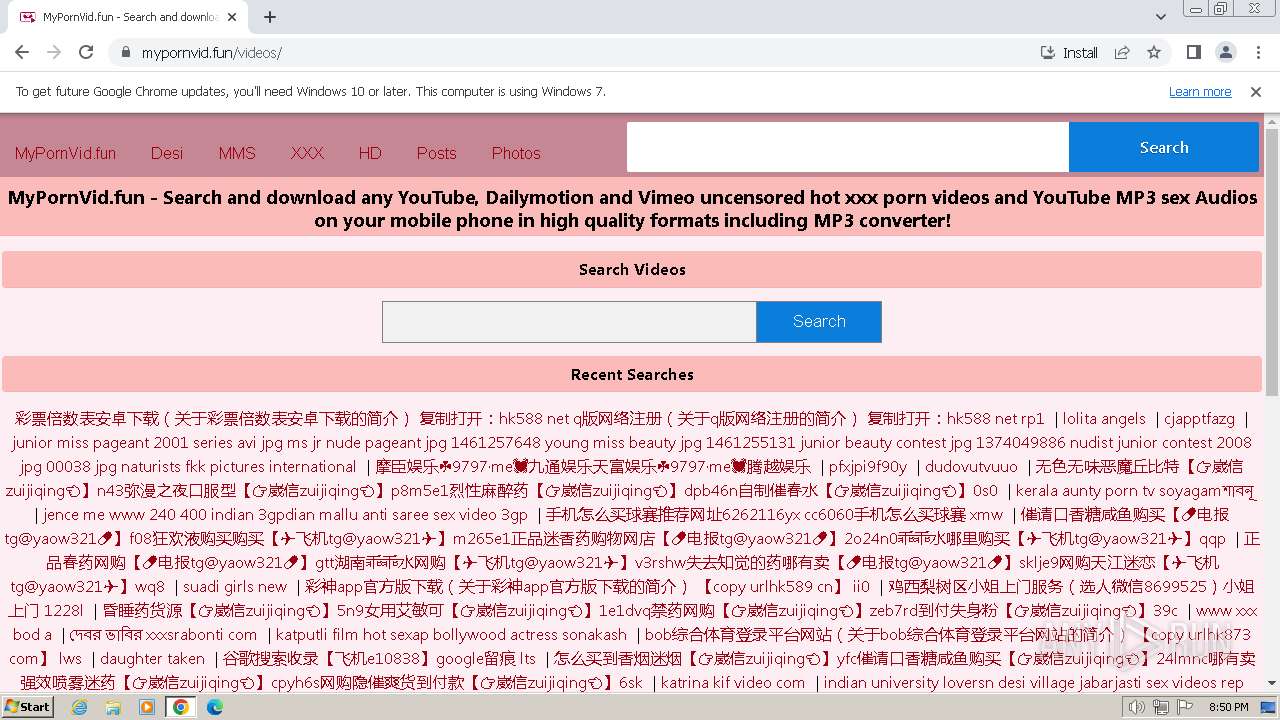Select the Photos menu item
The image size is (1280, 720).
pyautogui.click(x=516, y=153)
